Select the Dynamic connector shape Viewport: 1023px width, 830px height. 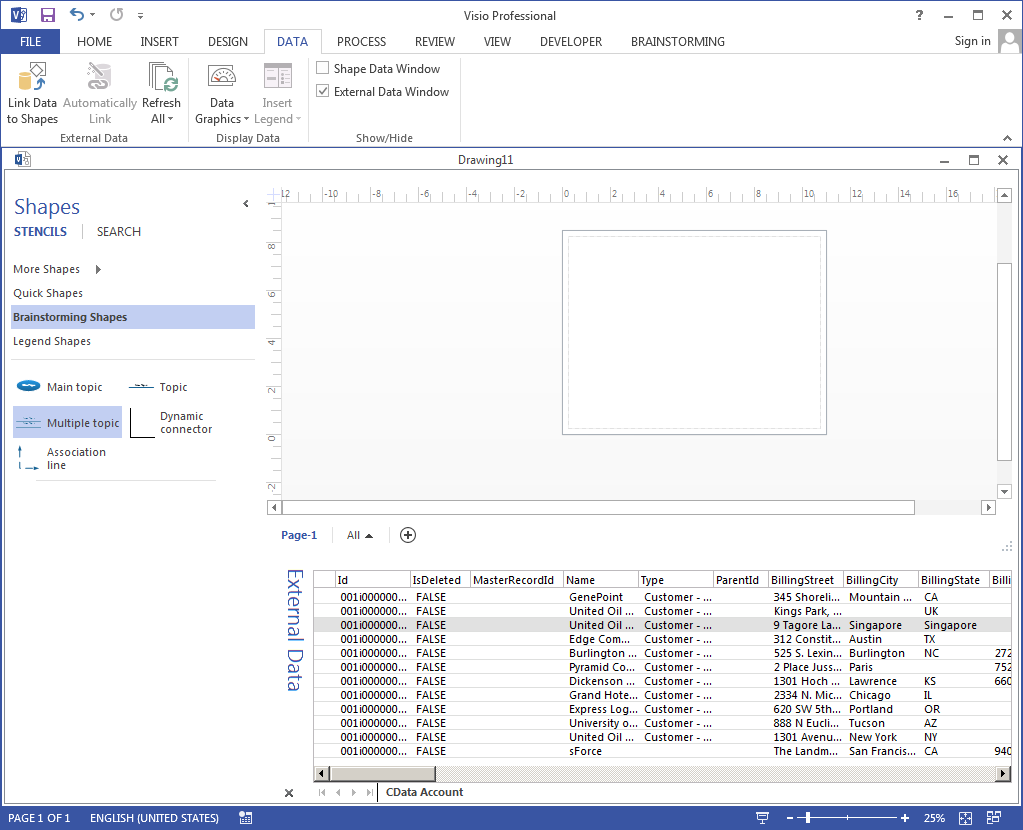[172, 423]
